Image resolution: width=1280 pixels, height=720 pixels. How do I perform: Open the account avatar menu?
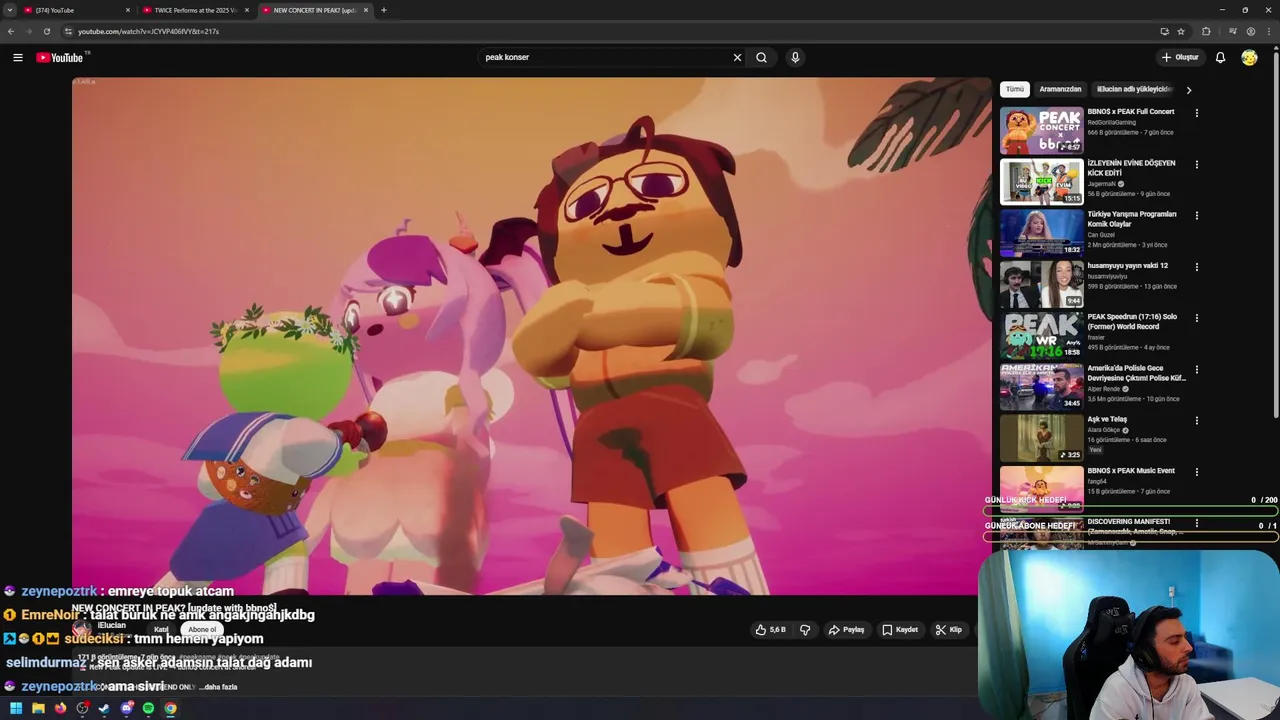1249,57
